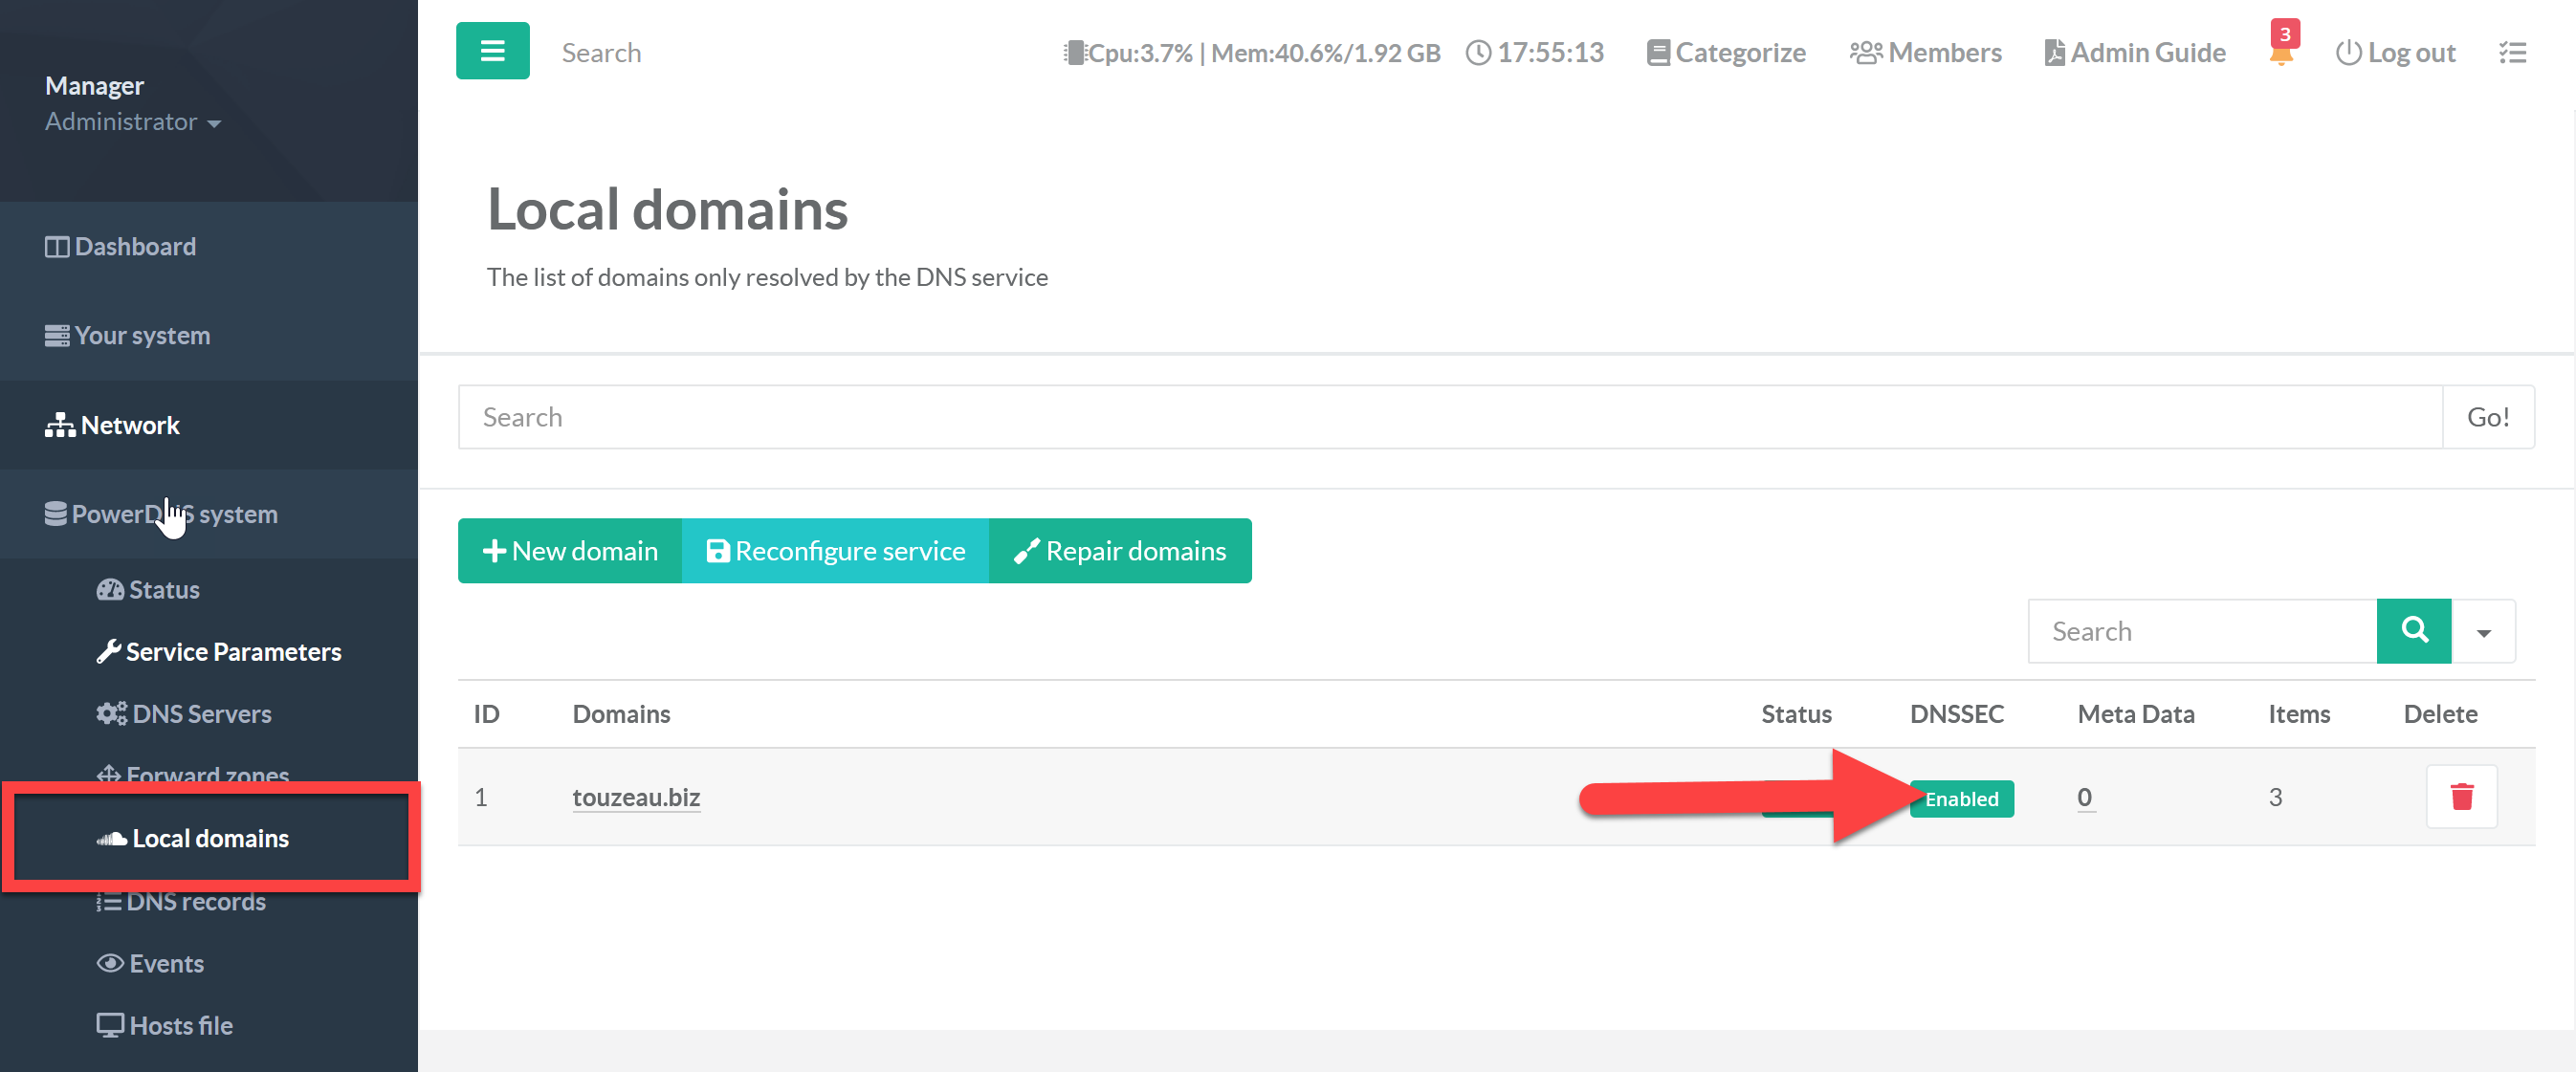
Task: Click the Reconfigure service button
Action: point(836,550)
